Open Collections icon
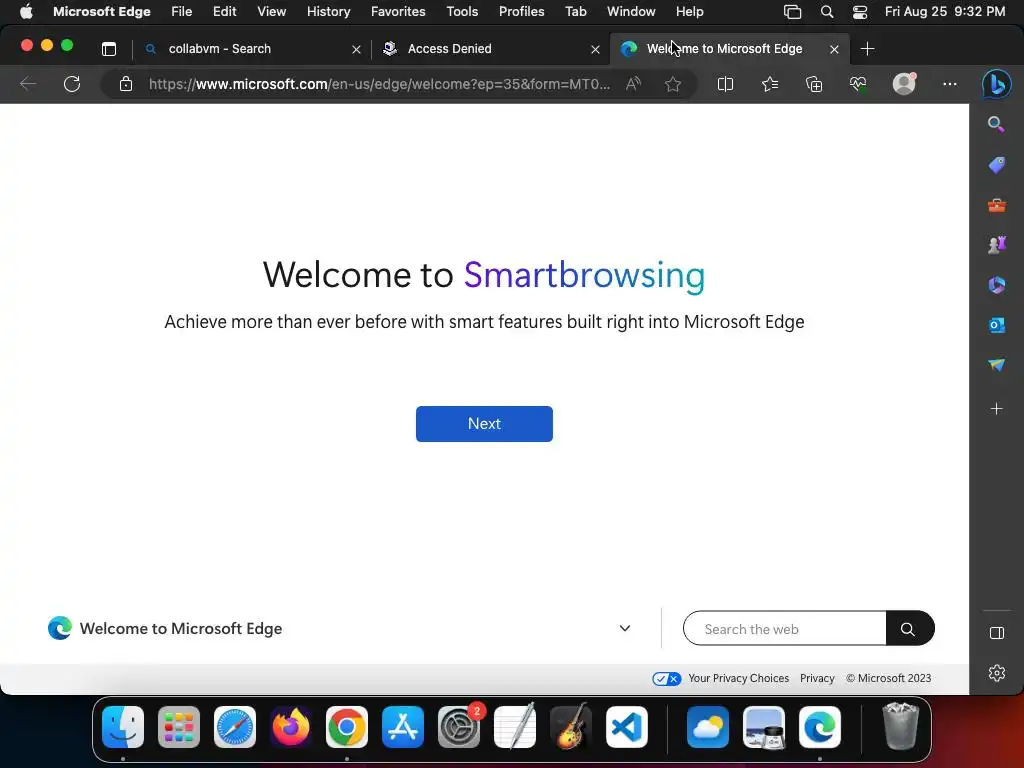 814,84
